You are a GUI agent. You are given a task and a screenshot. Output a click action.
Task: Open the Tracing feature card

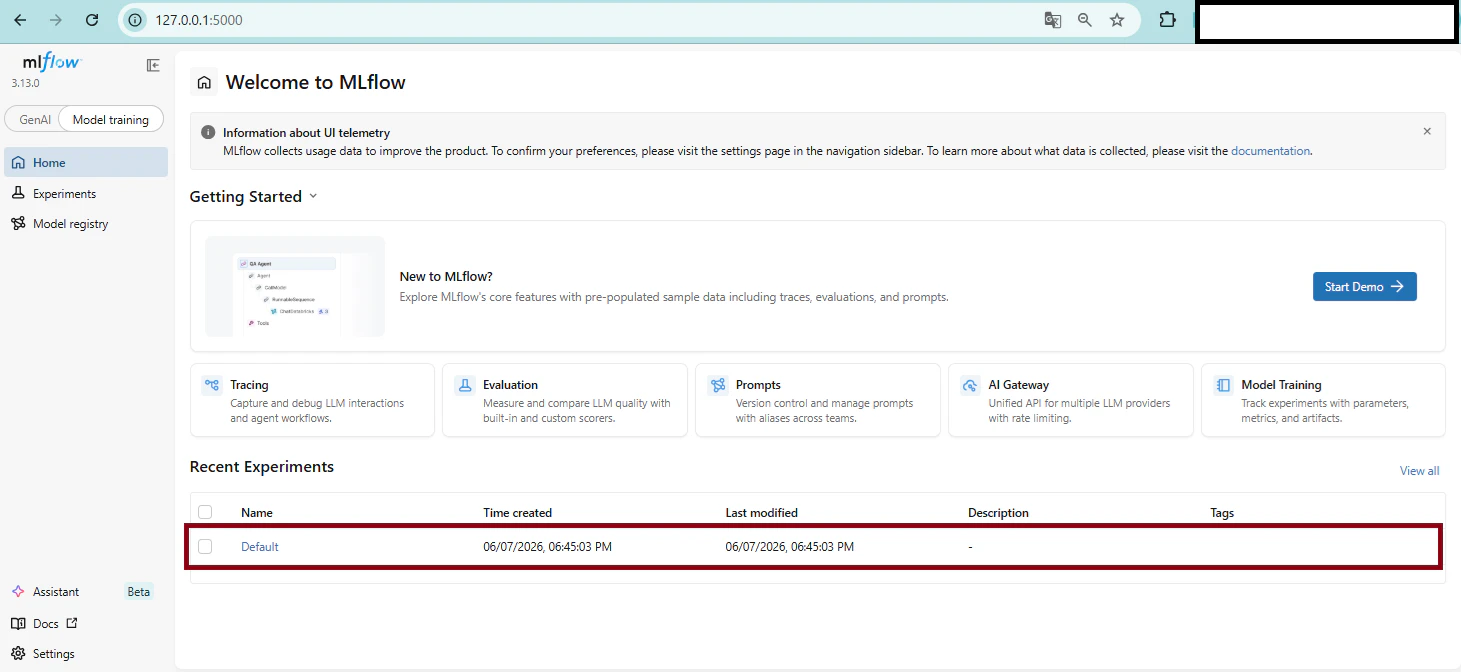tap(312, 400)
